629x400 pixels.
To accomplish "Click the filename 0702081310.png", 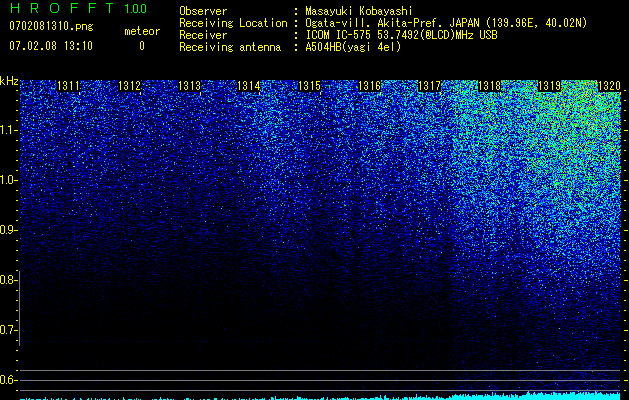I will [x=51, y=27].
